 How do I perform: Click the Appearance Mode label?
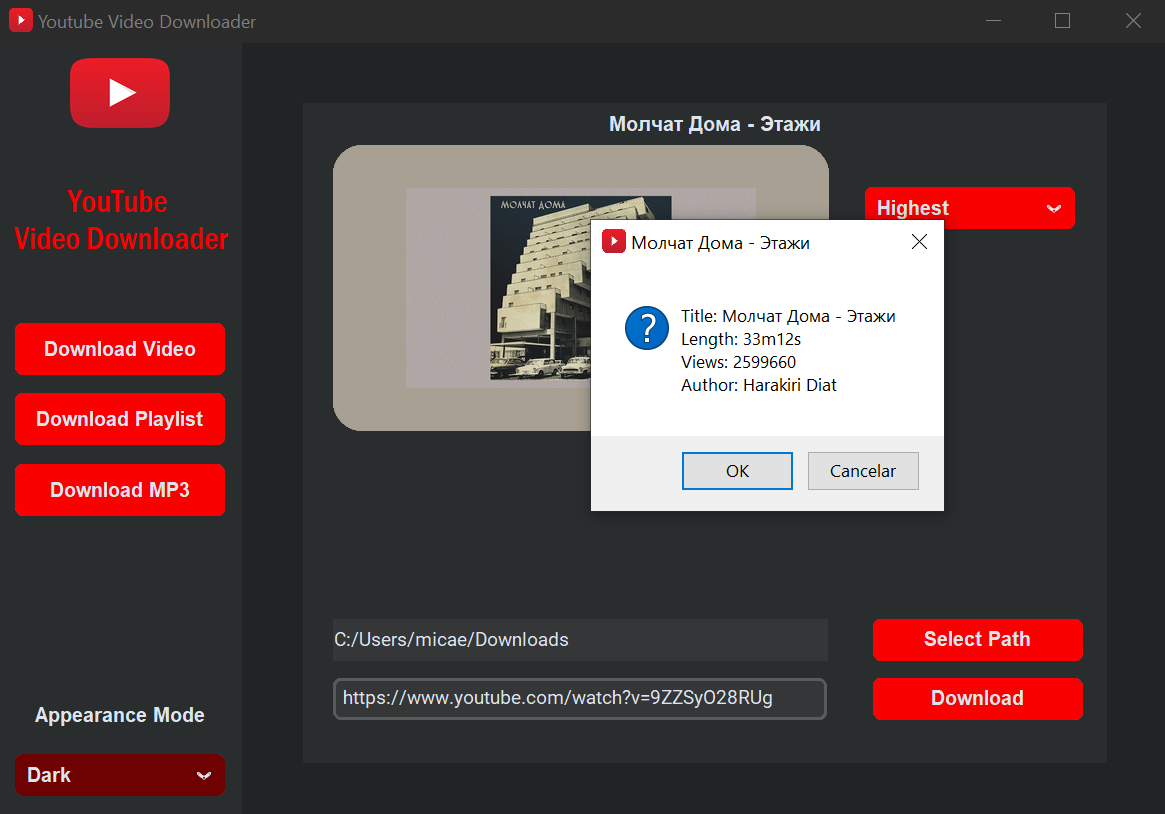(x=119, y=715)
